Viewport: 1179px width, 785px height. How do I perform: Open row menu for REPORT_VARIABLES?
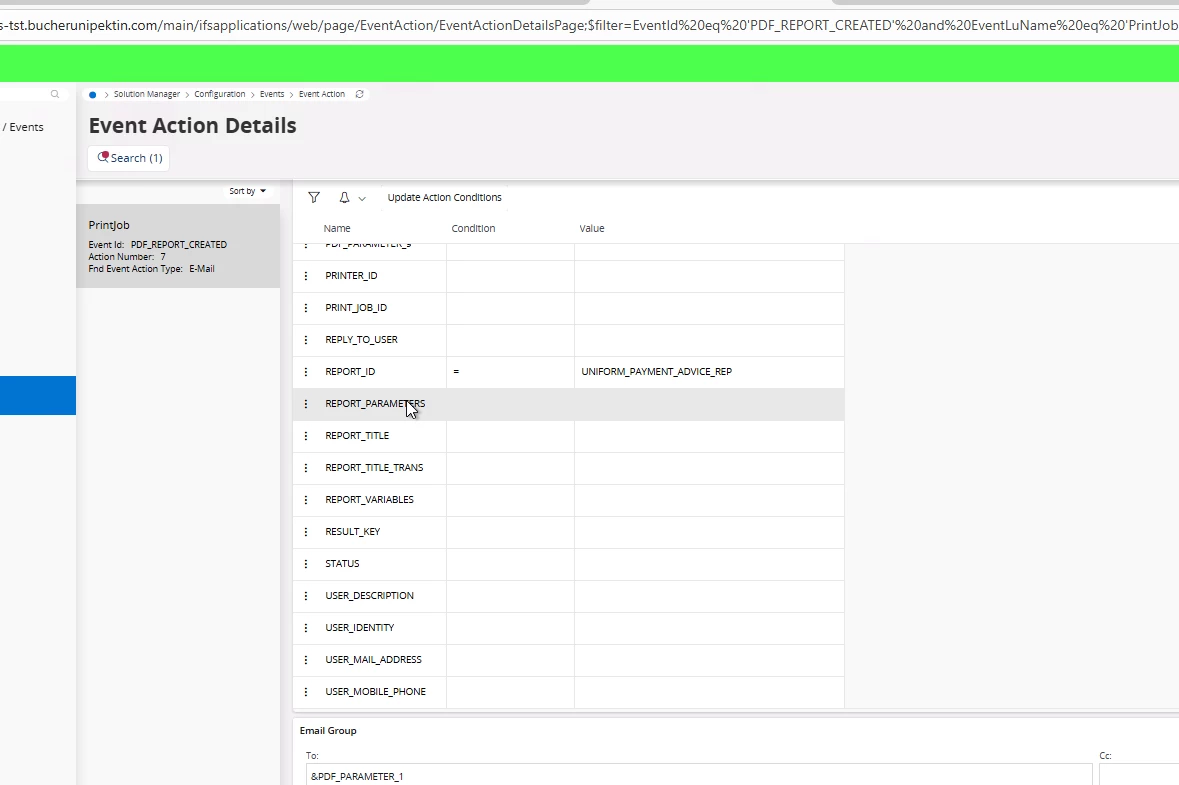[x=306, y=499]
